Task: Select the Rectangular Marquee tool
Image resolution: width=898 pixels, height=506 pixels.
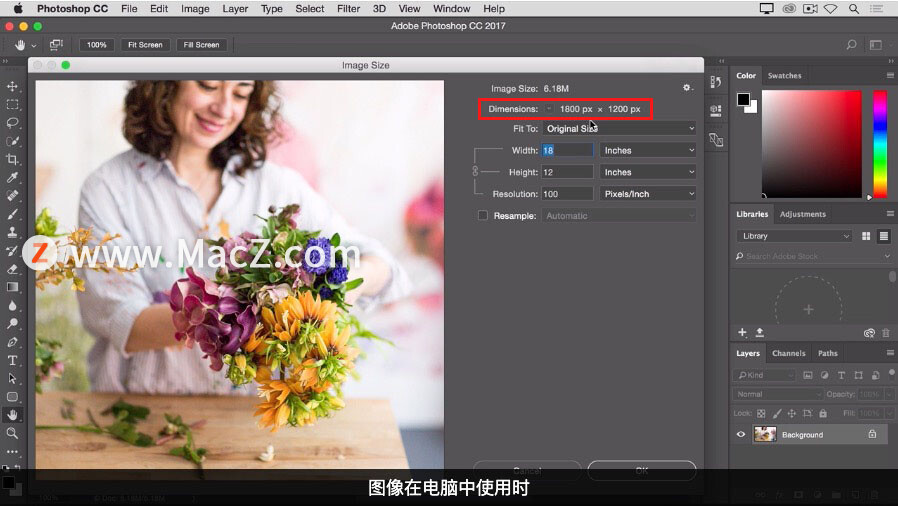Action: click(x=12, y=105)
